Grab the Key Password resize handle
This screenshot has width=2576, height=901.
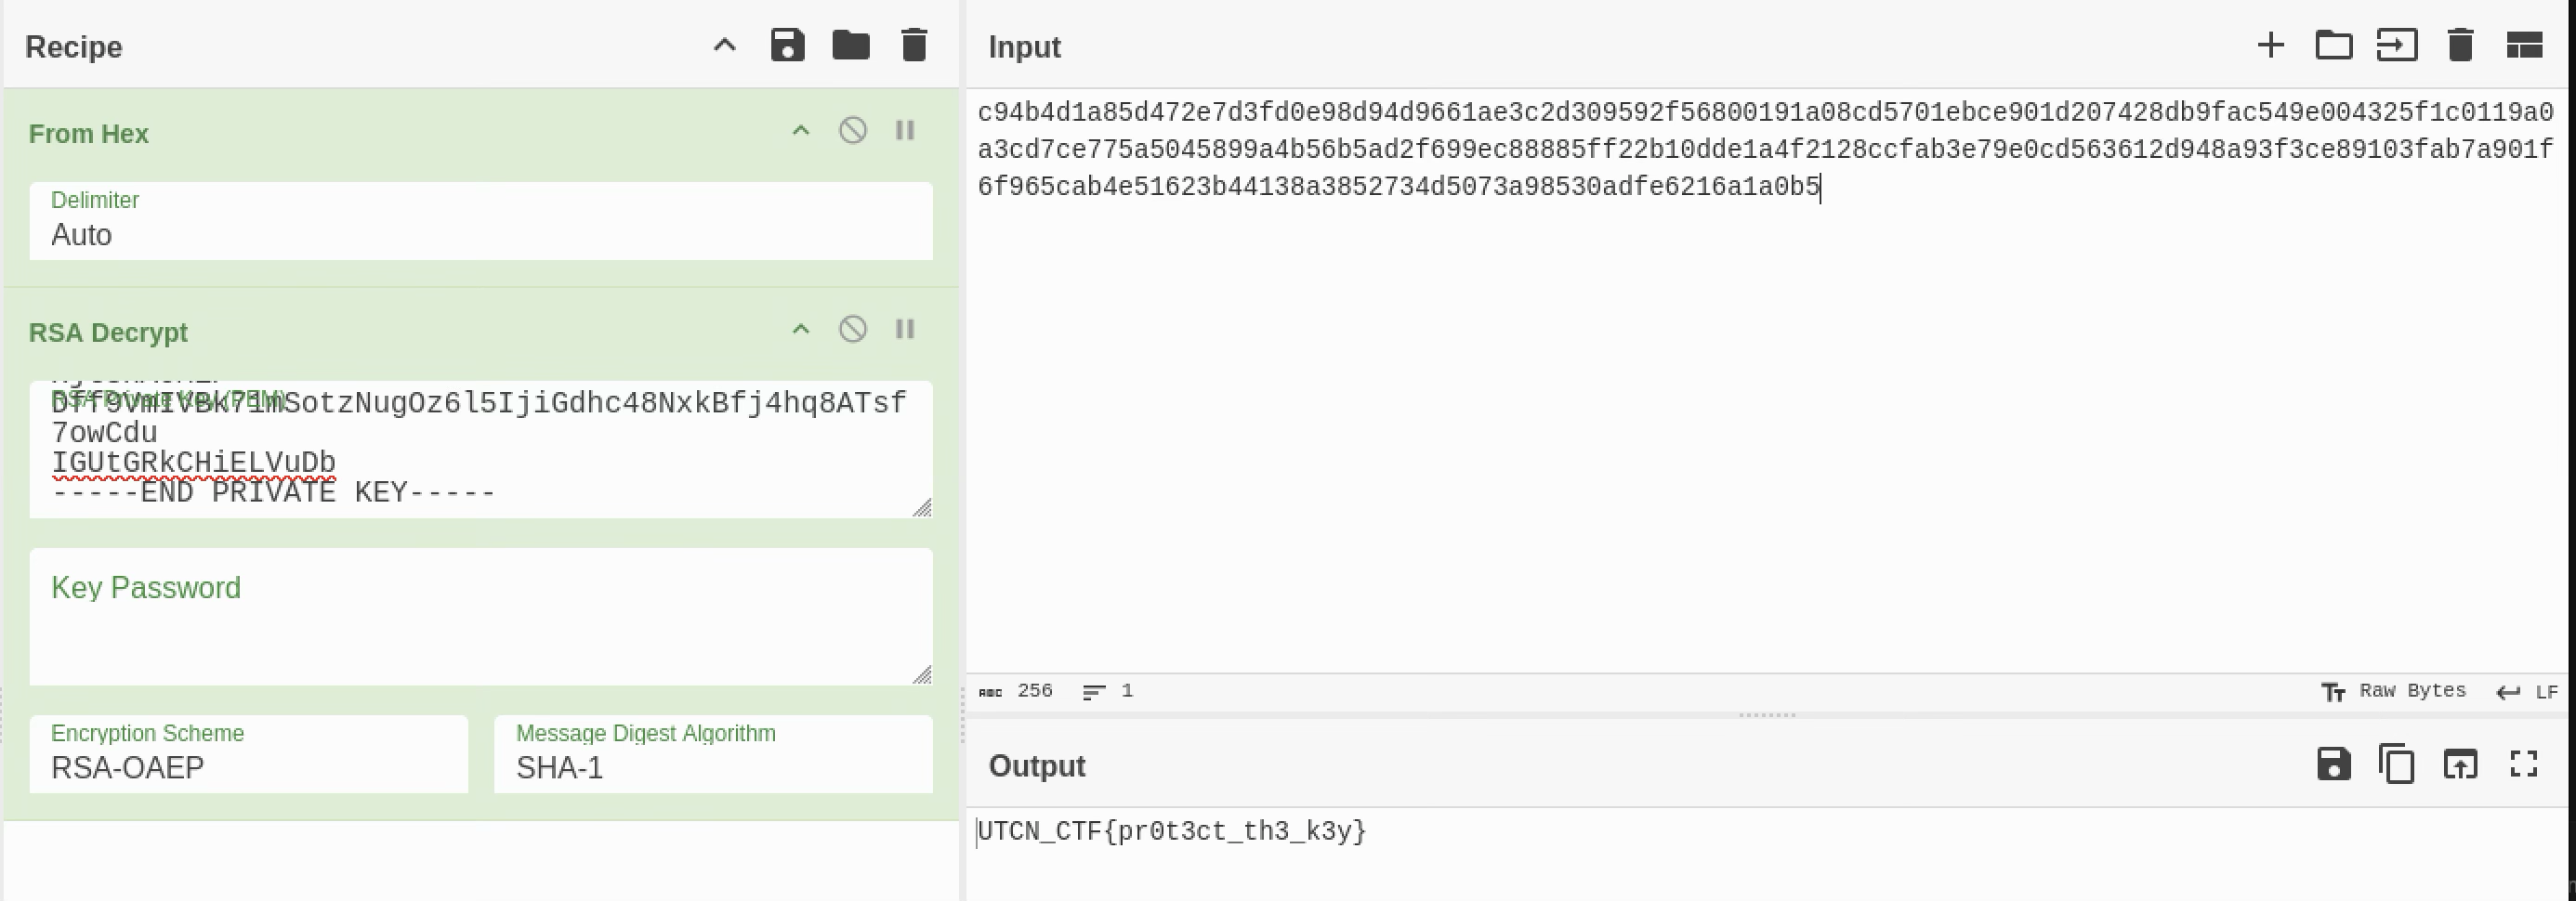pos(922,674)
